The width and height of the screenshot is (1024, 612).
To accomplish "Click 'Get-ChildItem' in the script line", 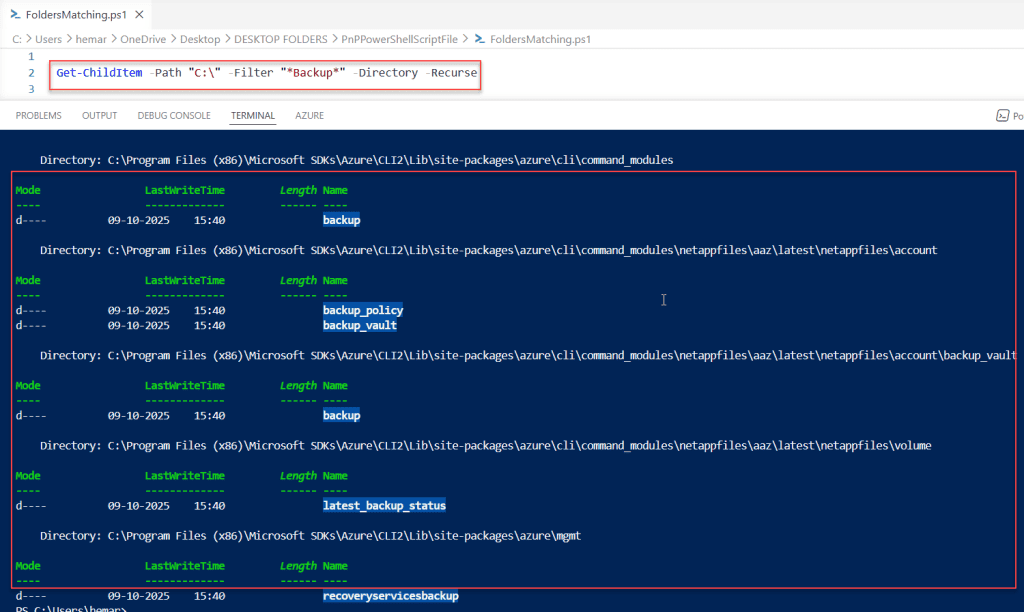I will click(99, 72).
